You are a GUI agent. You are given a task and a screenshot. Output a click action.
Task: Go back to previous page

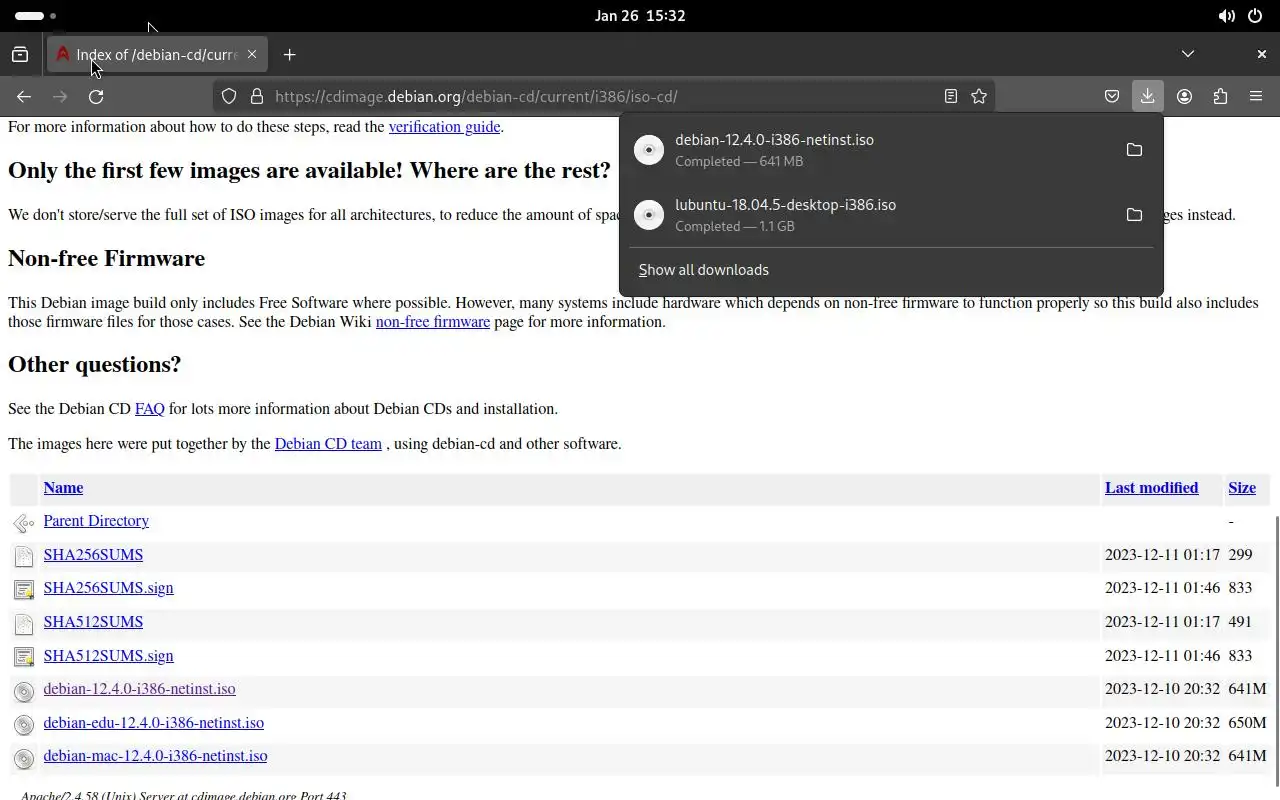tap(24, 96)
